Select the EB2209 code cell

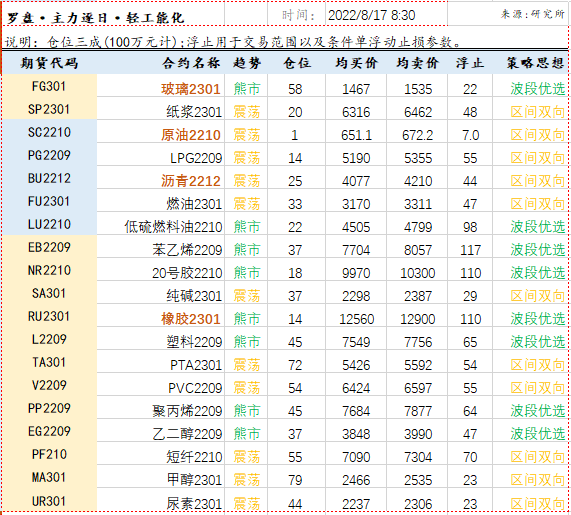[x=49, y=247]
